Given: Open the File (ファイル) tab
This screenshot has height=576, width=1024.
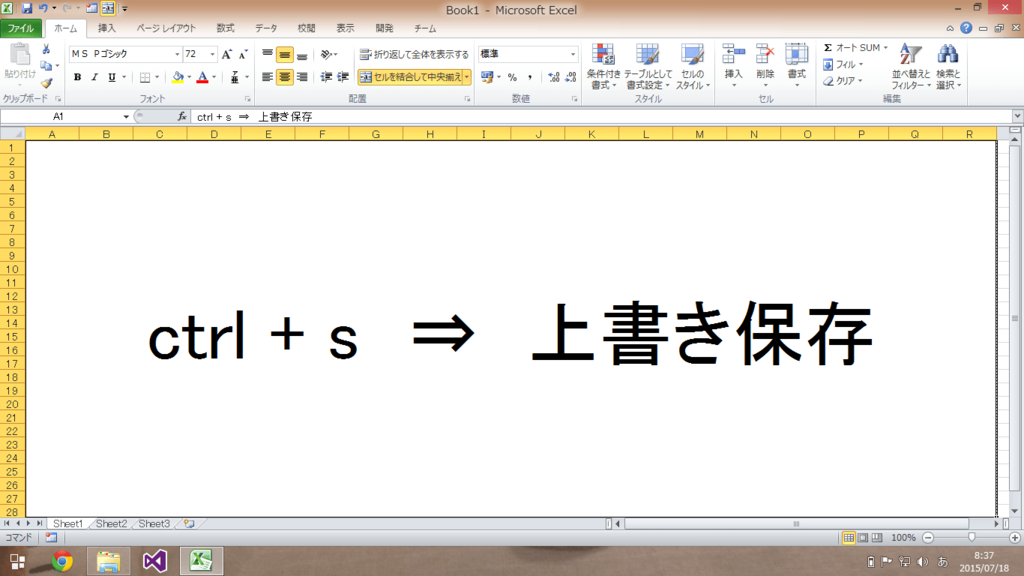Looking at the screenshot, I should [21, 28].
